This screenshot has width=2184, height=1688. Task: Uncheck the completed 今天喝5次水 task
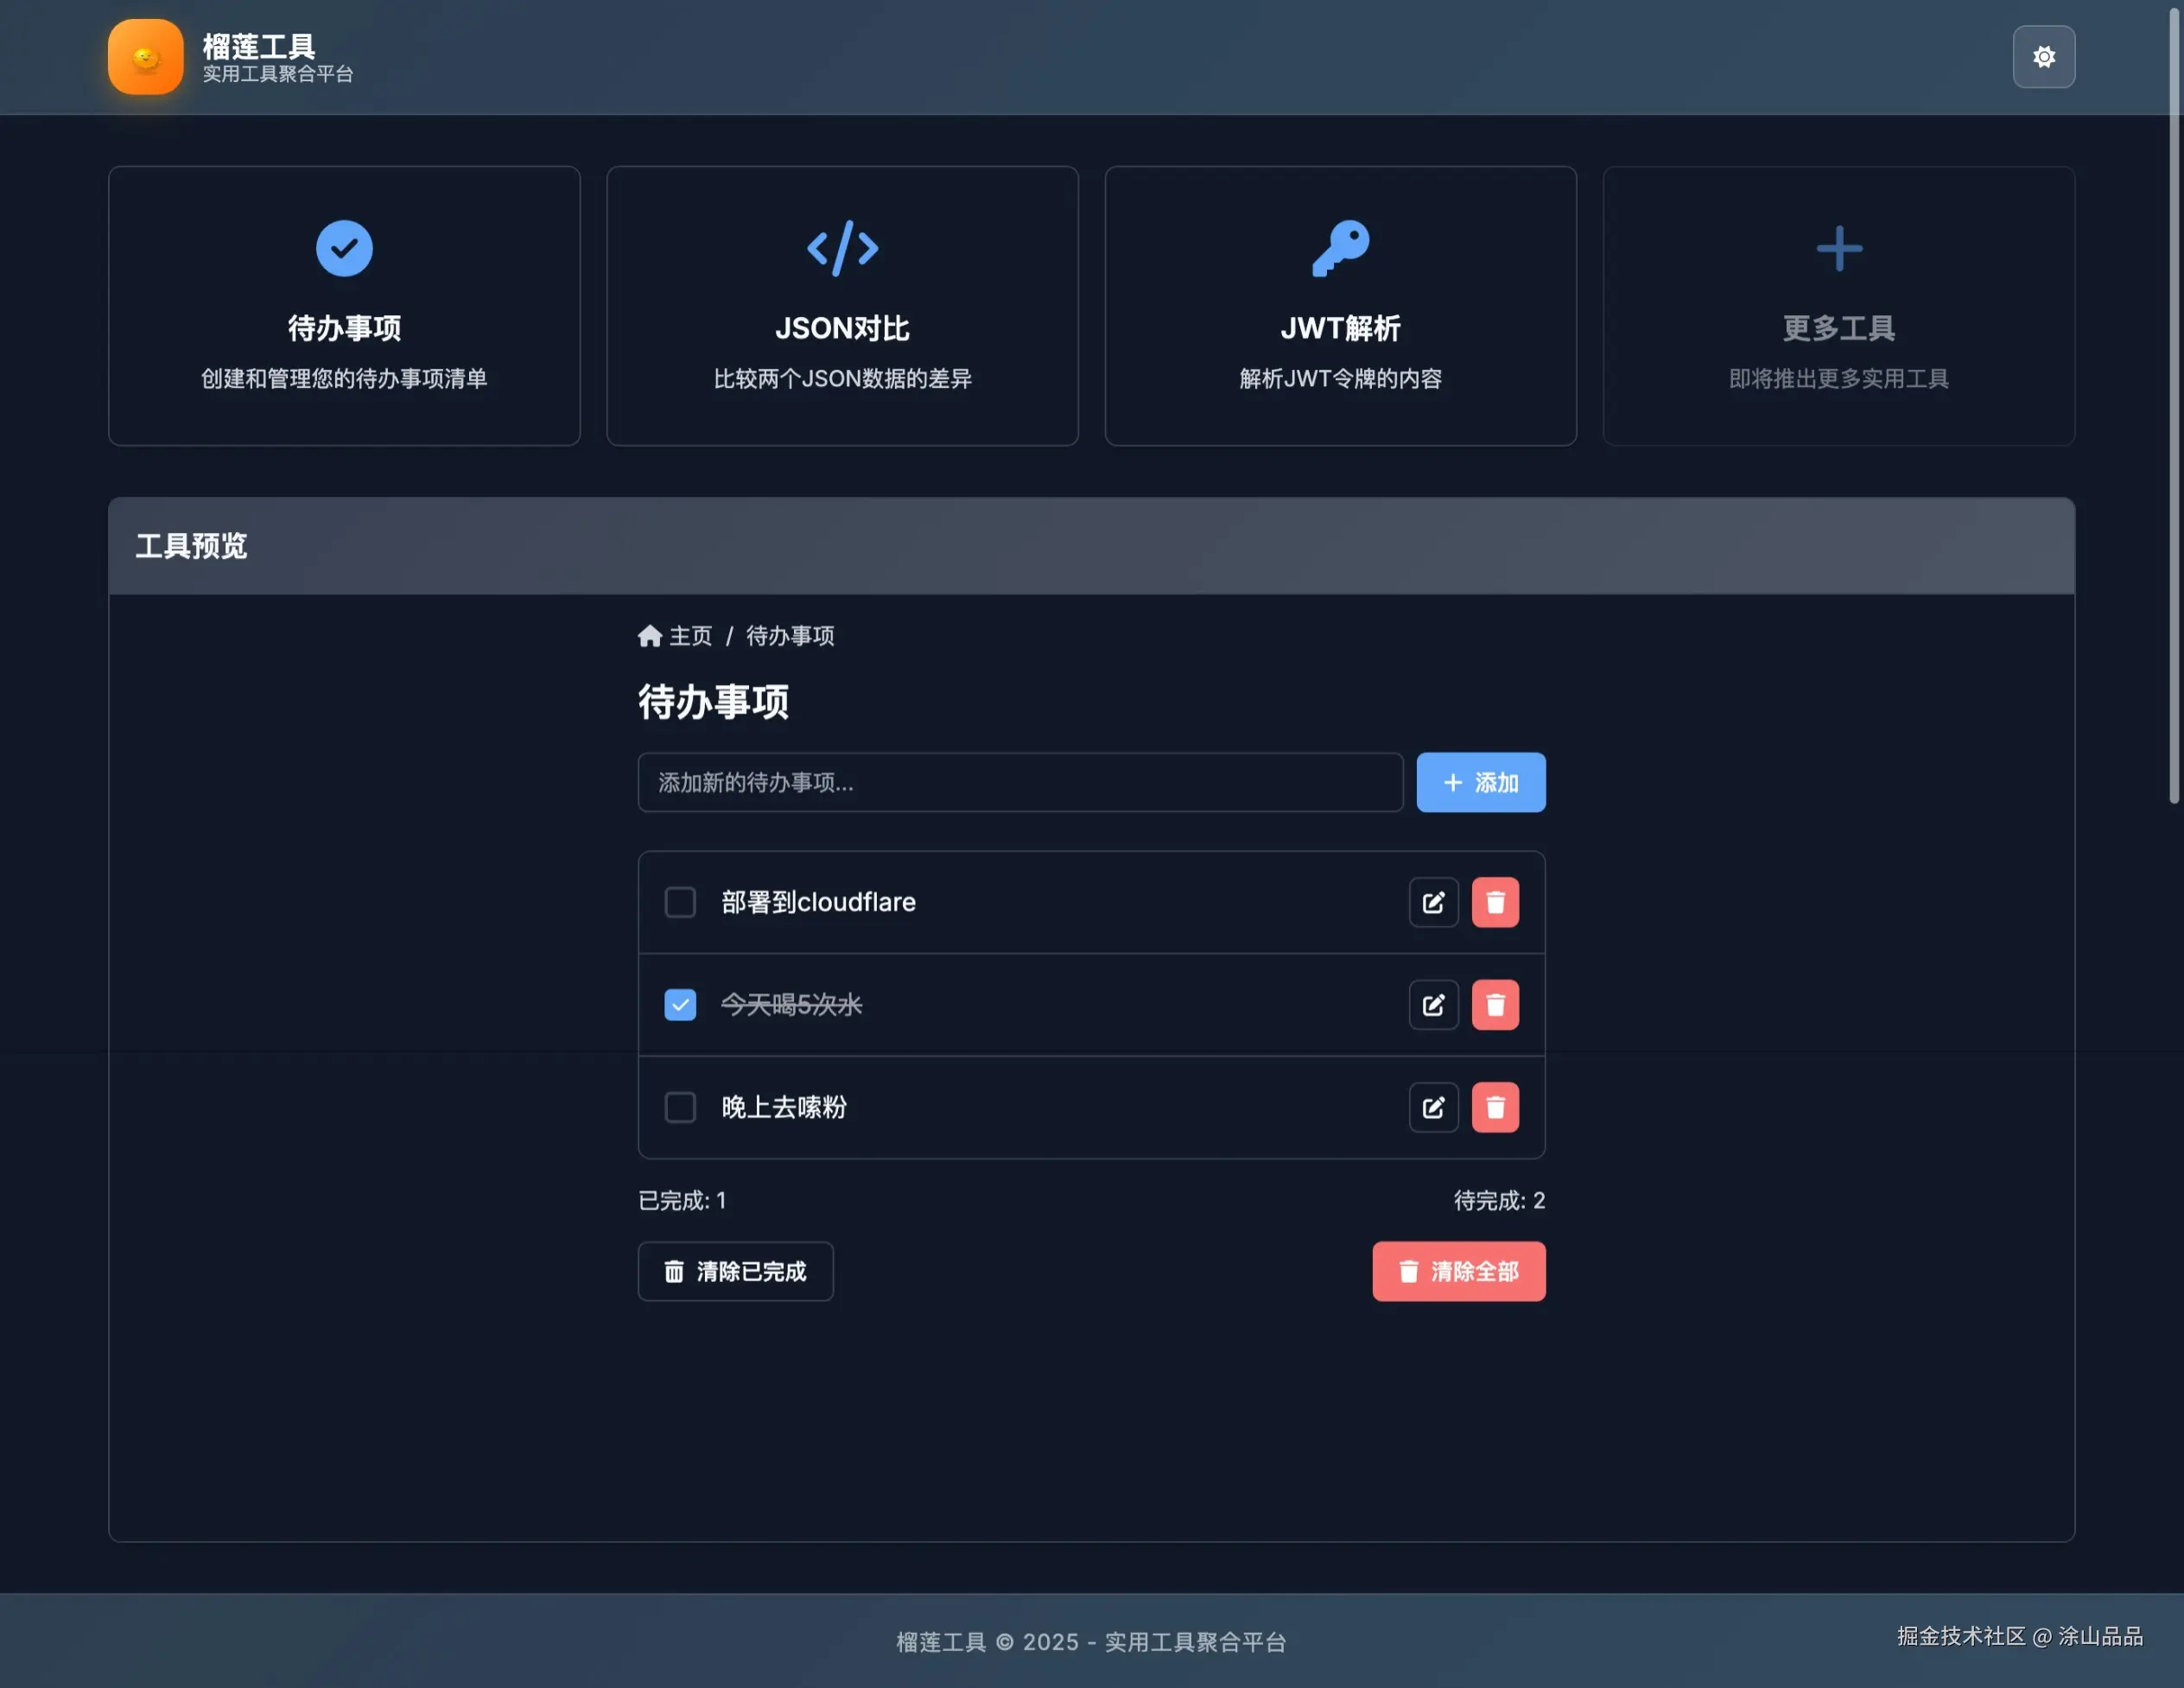point(680,1005)
